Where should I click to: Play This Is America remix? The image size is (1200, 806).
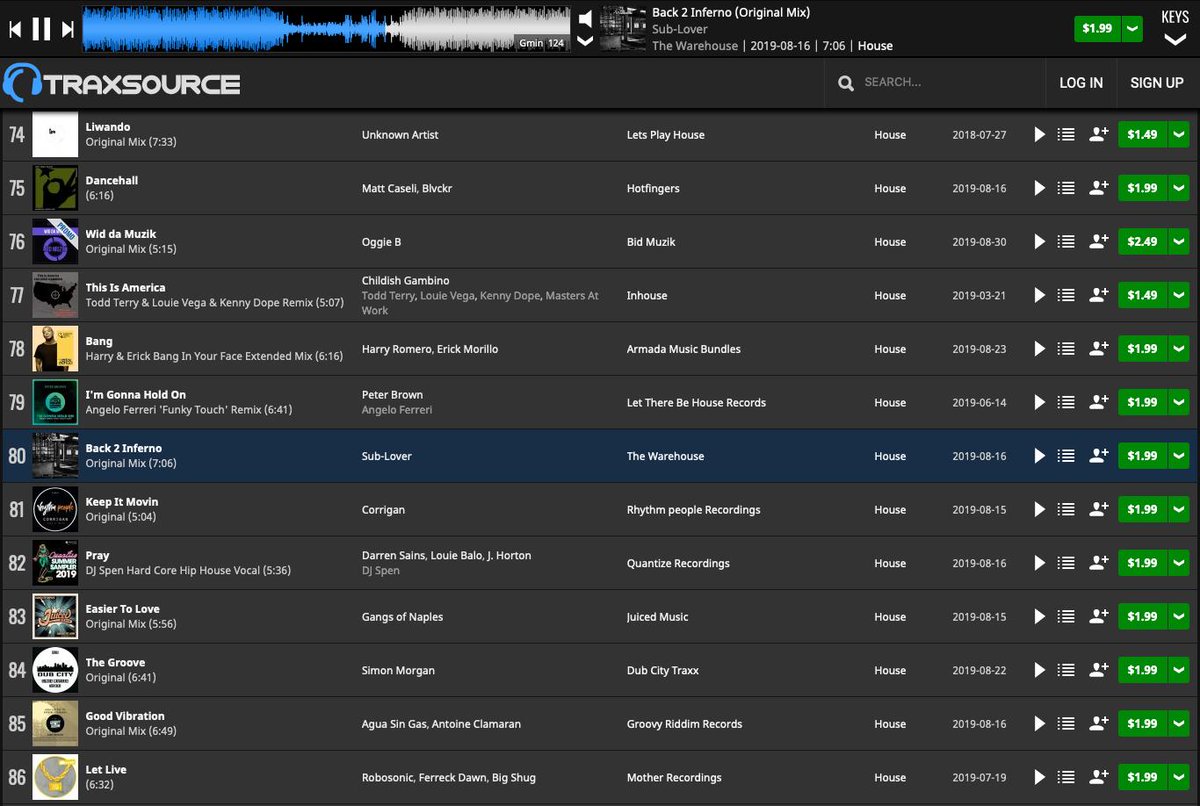[x=1039, y=295]
